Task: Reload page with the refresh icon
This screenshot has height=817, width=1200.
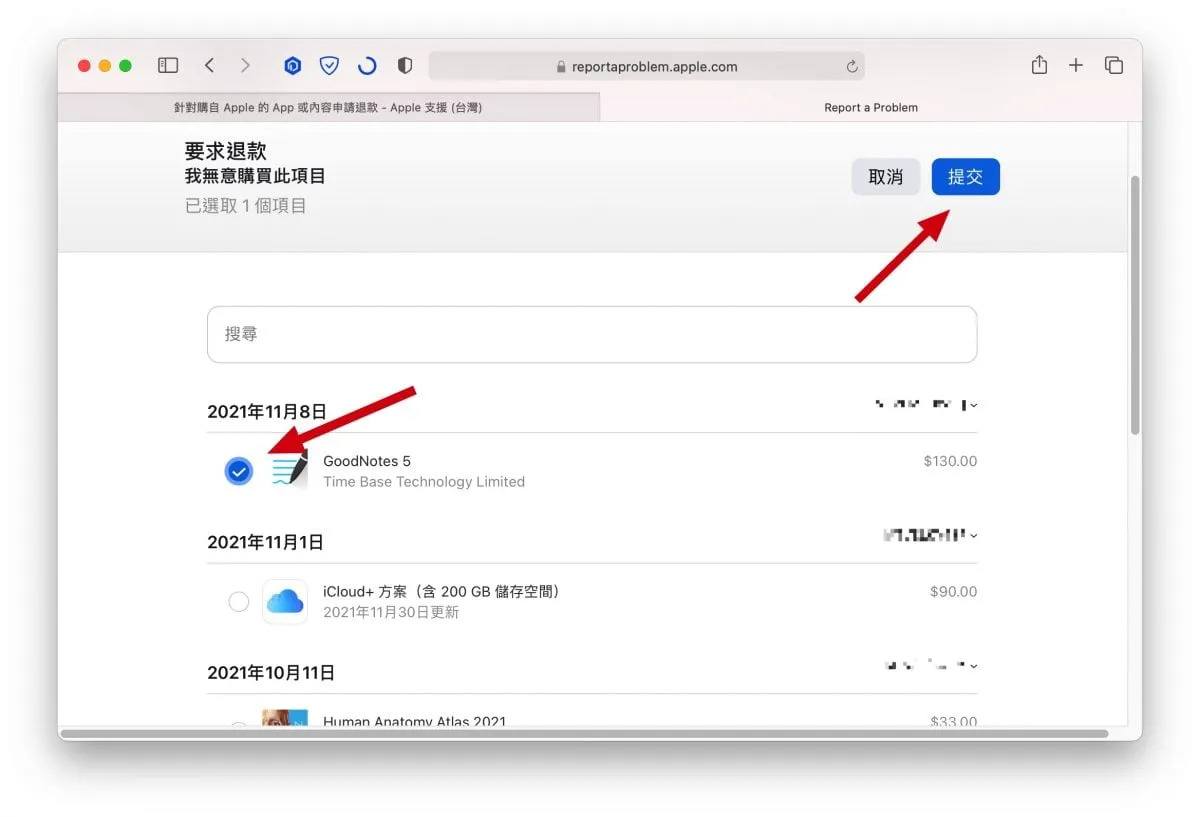Action: coord(852,67)
